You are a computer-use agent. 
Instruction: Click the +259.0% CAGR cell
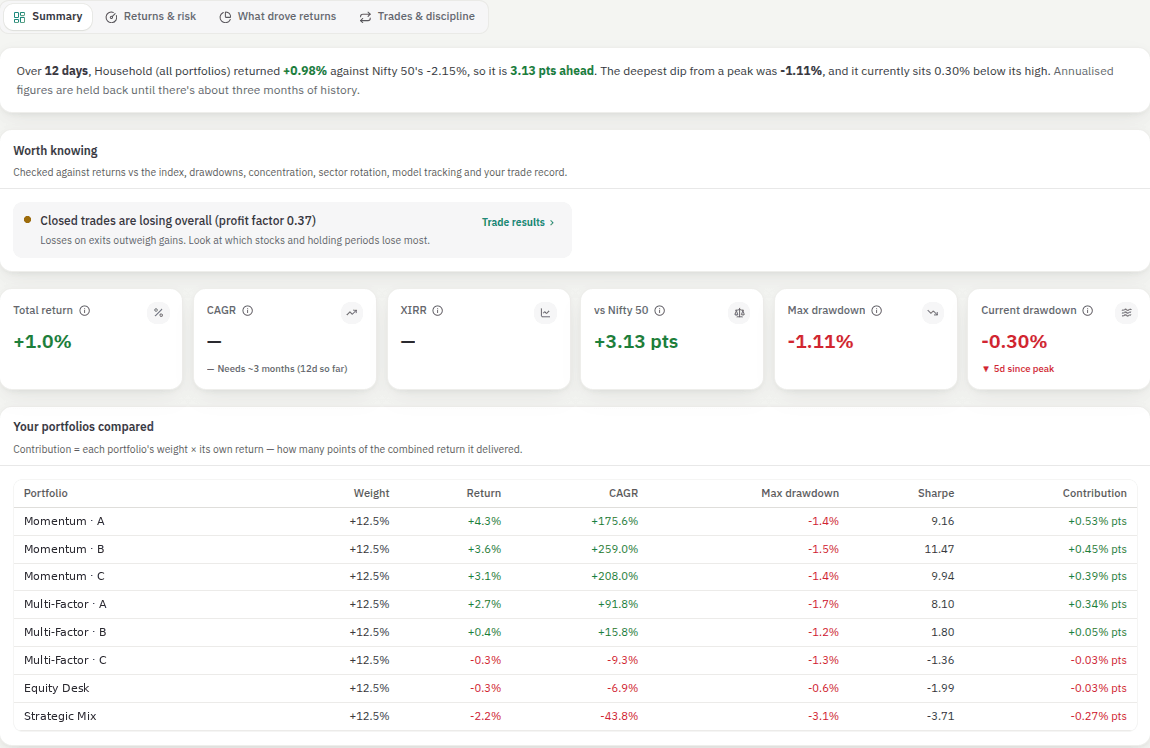[x=615, y=549]
